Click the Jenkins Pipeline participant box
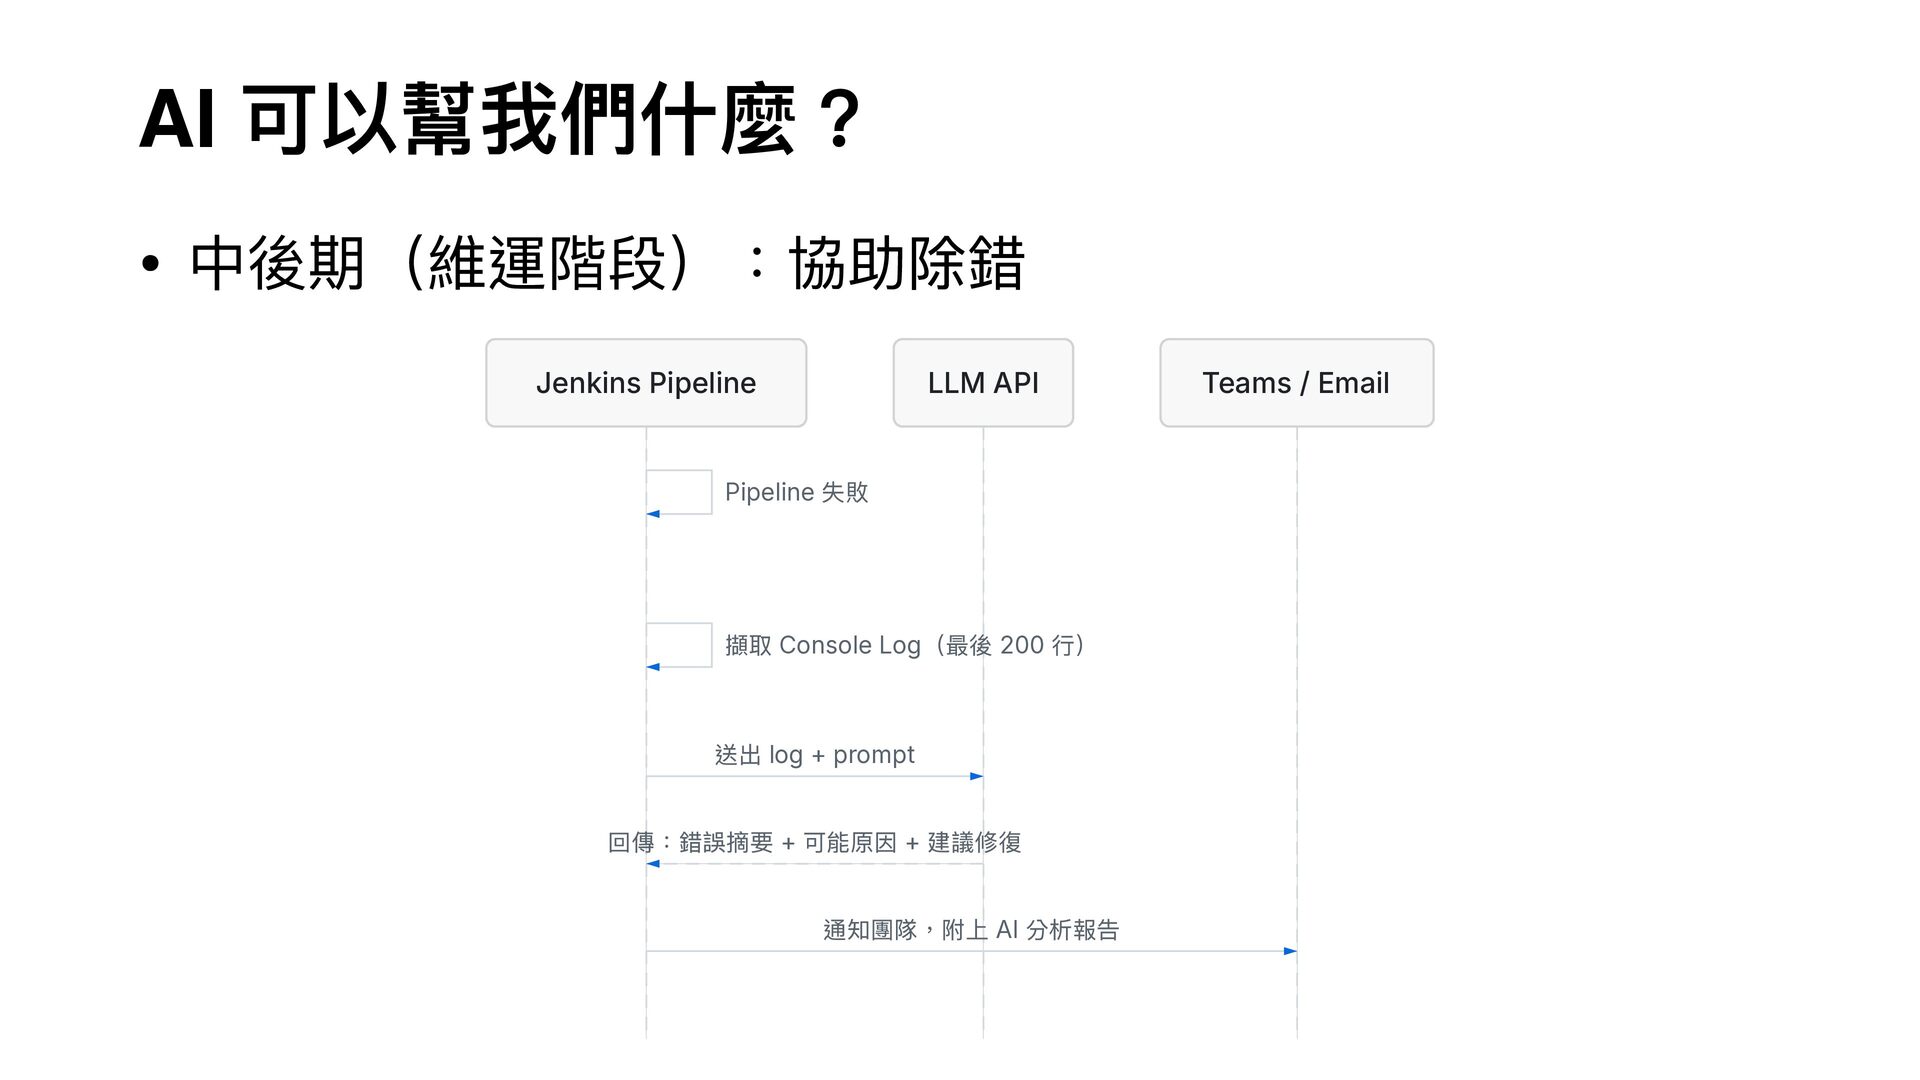 coord(645,383)
